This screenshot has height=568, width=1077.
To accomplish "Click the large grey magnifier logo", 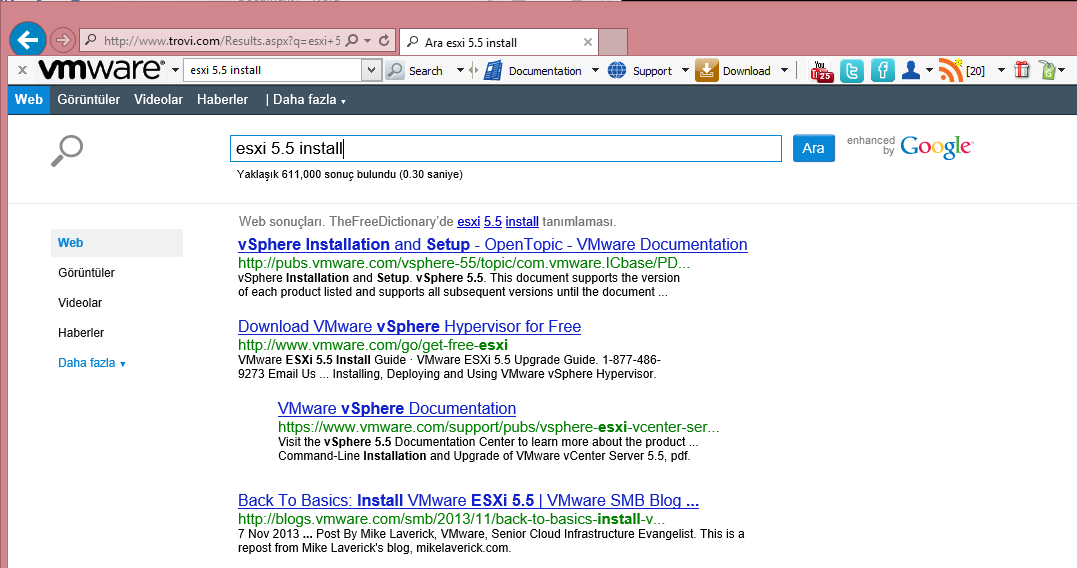I will 67,151.
